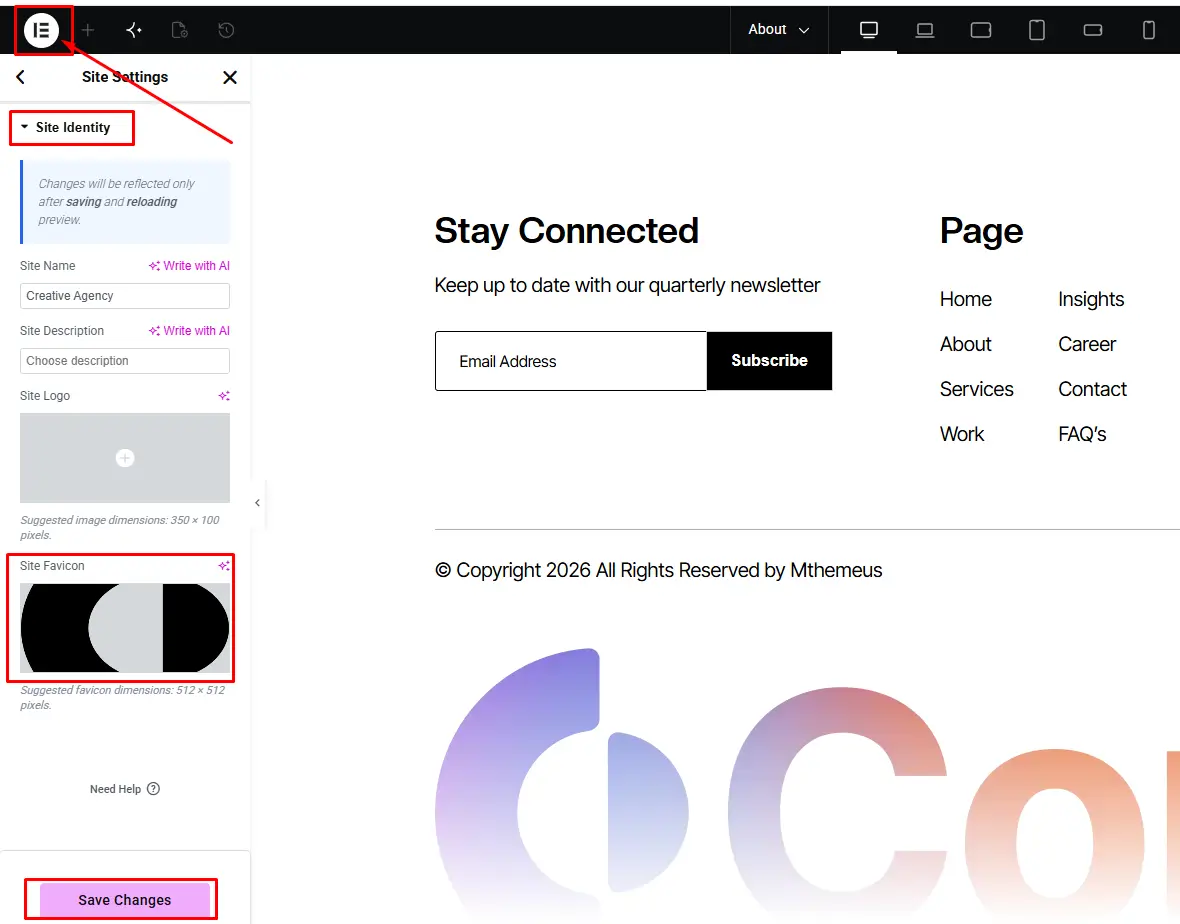Screen dimensions: 1180x924
Task: Click the Save Changes button
Action: (x=125, y=900)
